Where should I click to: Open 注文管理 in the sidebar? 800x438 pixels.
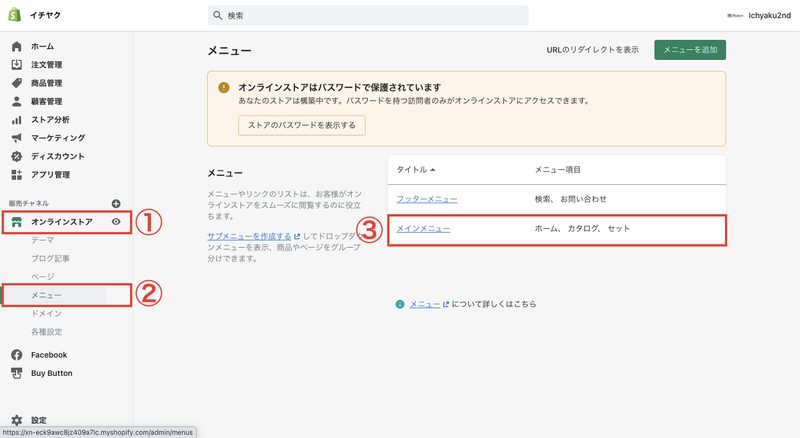click(46, 65)
